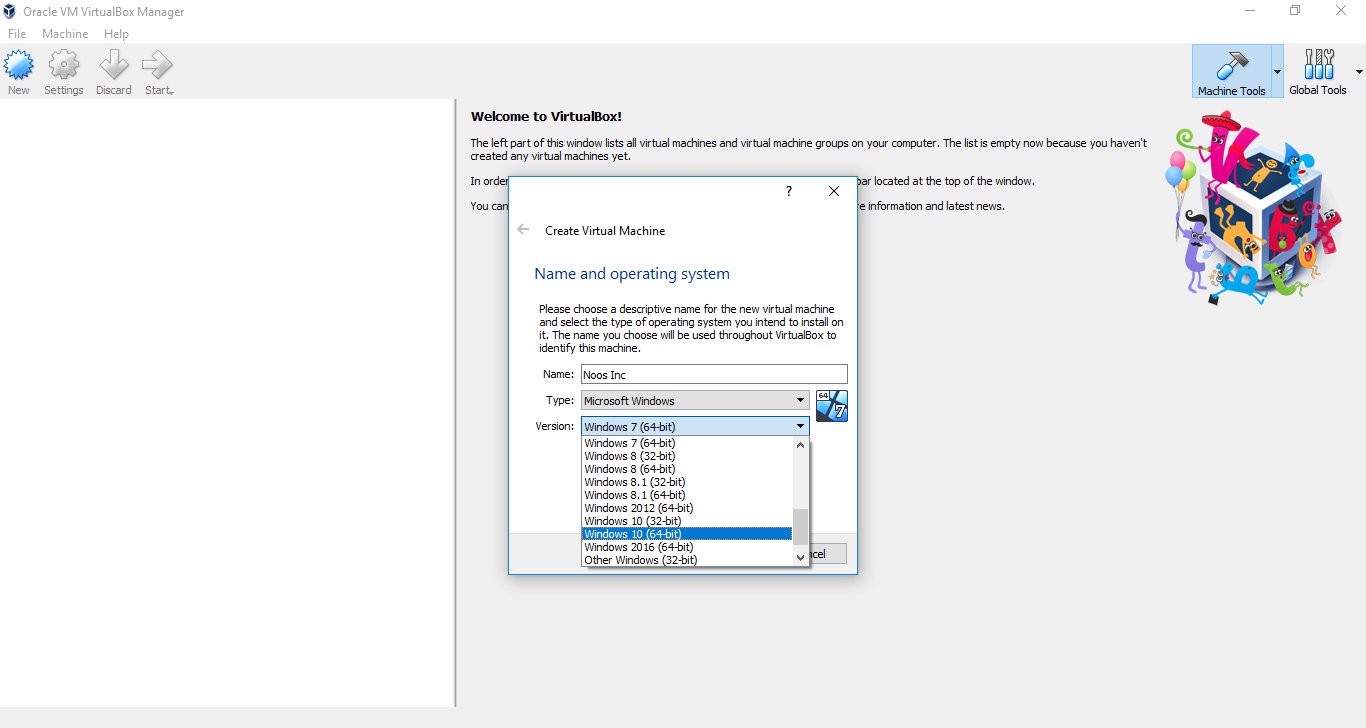Open the Help menu
Screen dimensions: 1366x728
(116, 34)
